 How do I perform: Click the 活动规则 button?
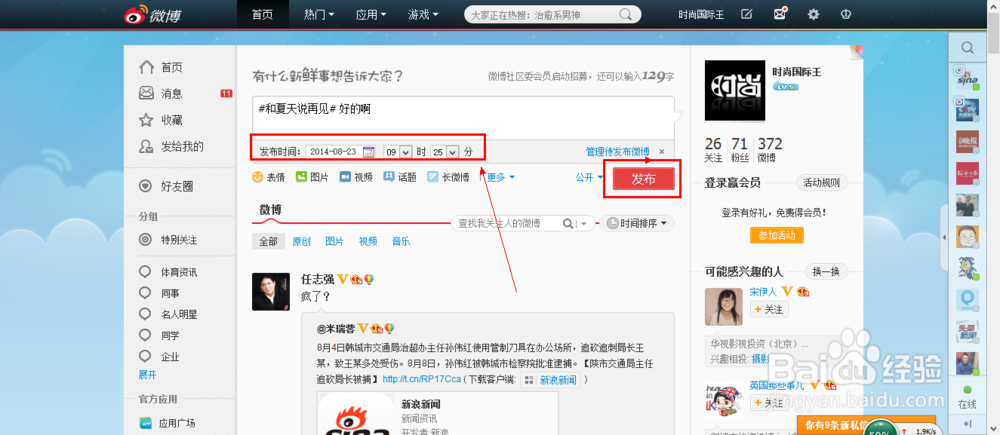pos(822,183)
